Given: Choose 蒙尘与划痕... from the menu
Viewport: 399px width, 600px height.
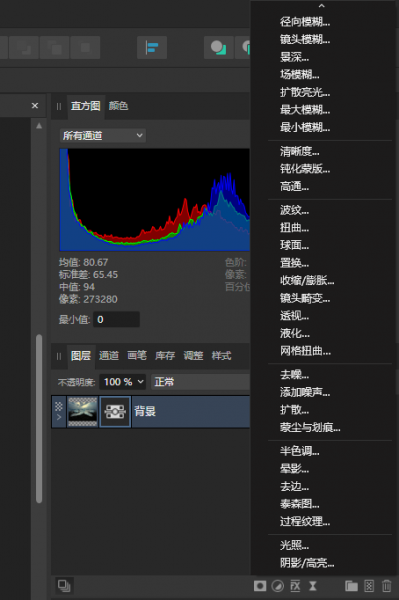Looking at the screenshot, I should (x=310, y=427).
